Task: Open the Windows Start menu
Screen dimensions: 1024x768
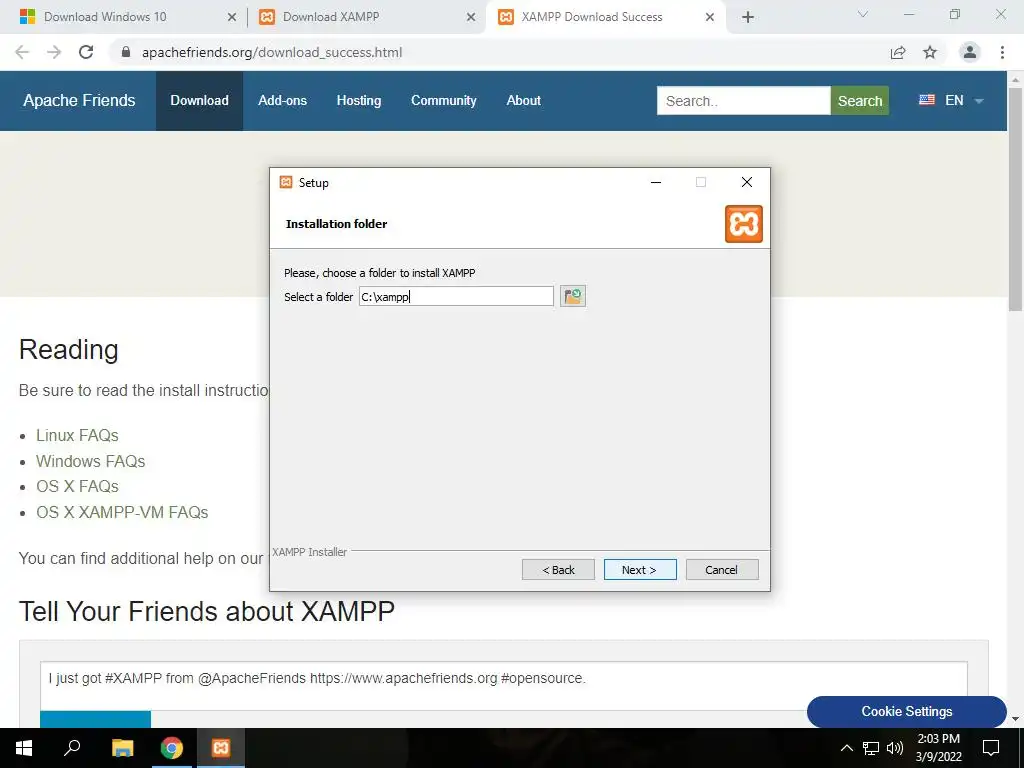Action: 24,748
